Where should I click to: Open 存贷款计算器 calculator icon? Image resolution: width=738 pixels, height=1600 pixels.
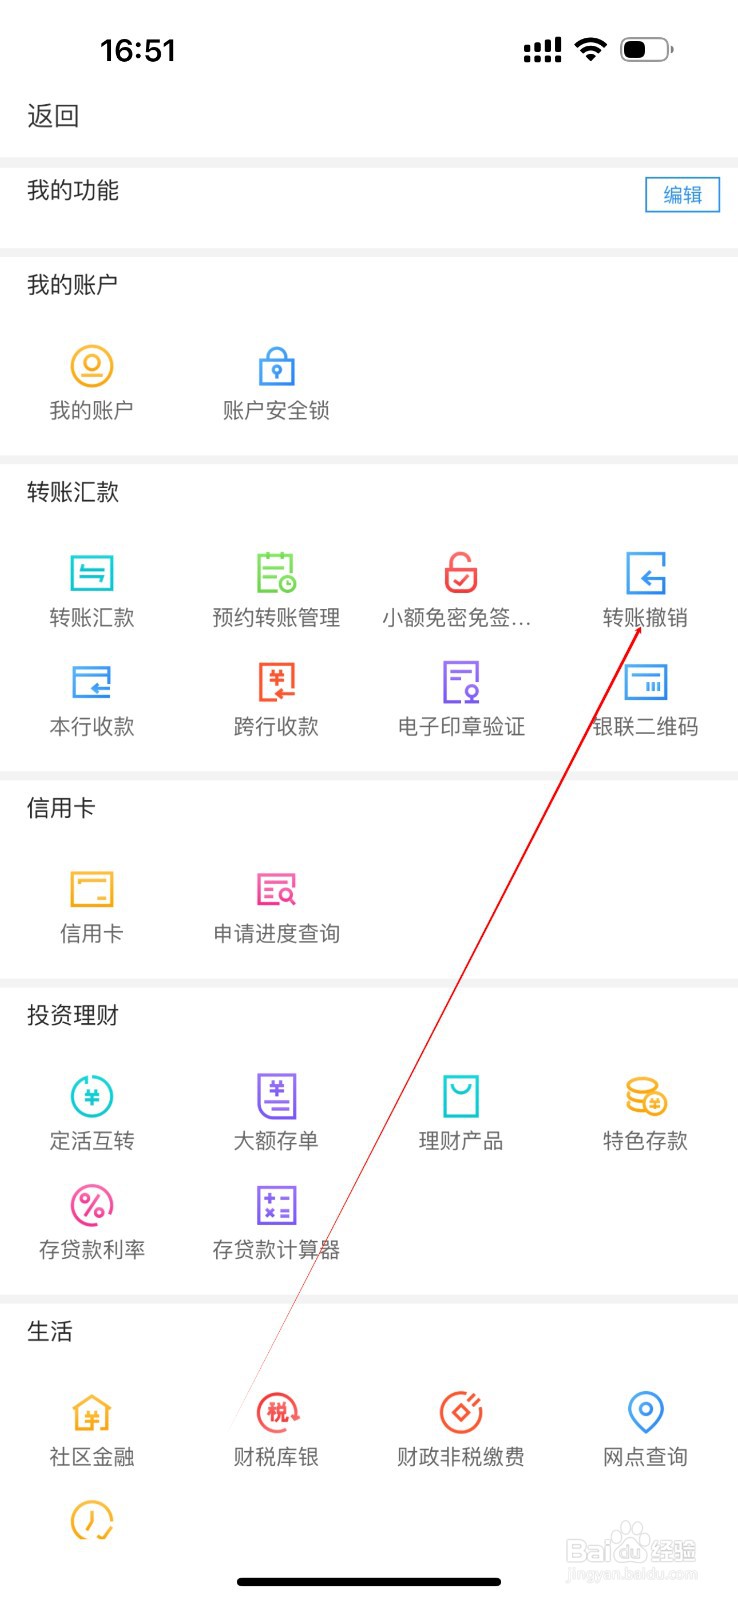277,1205
